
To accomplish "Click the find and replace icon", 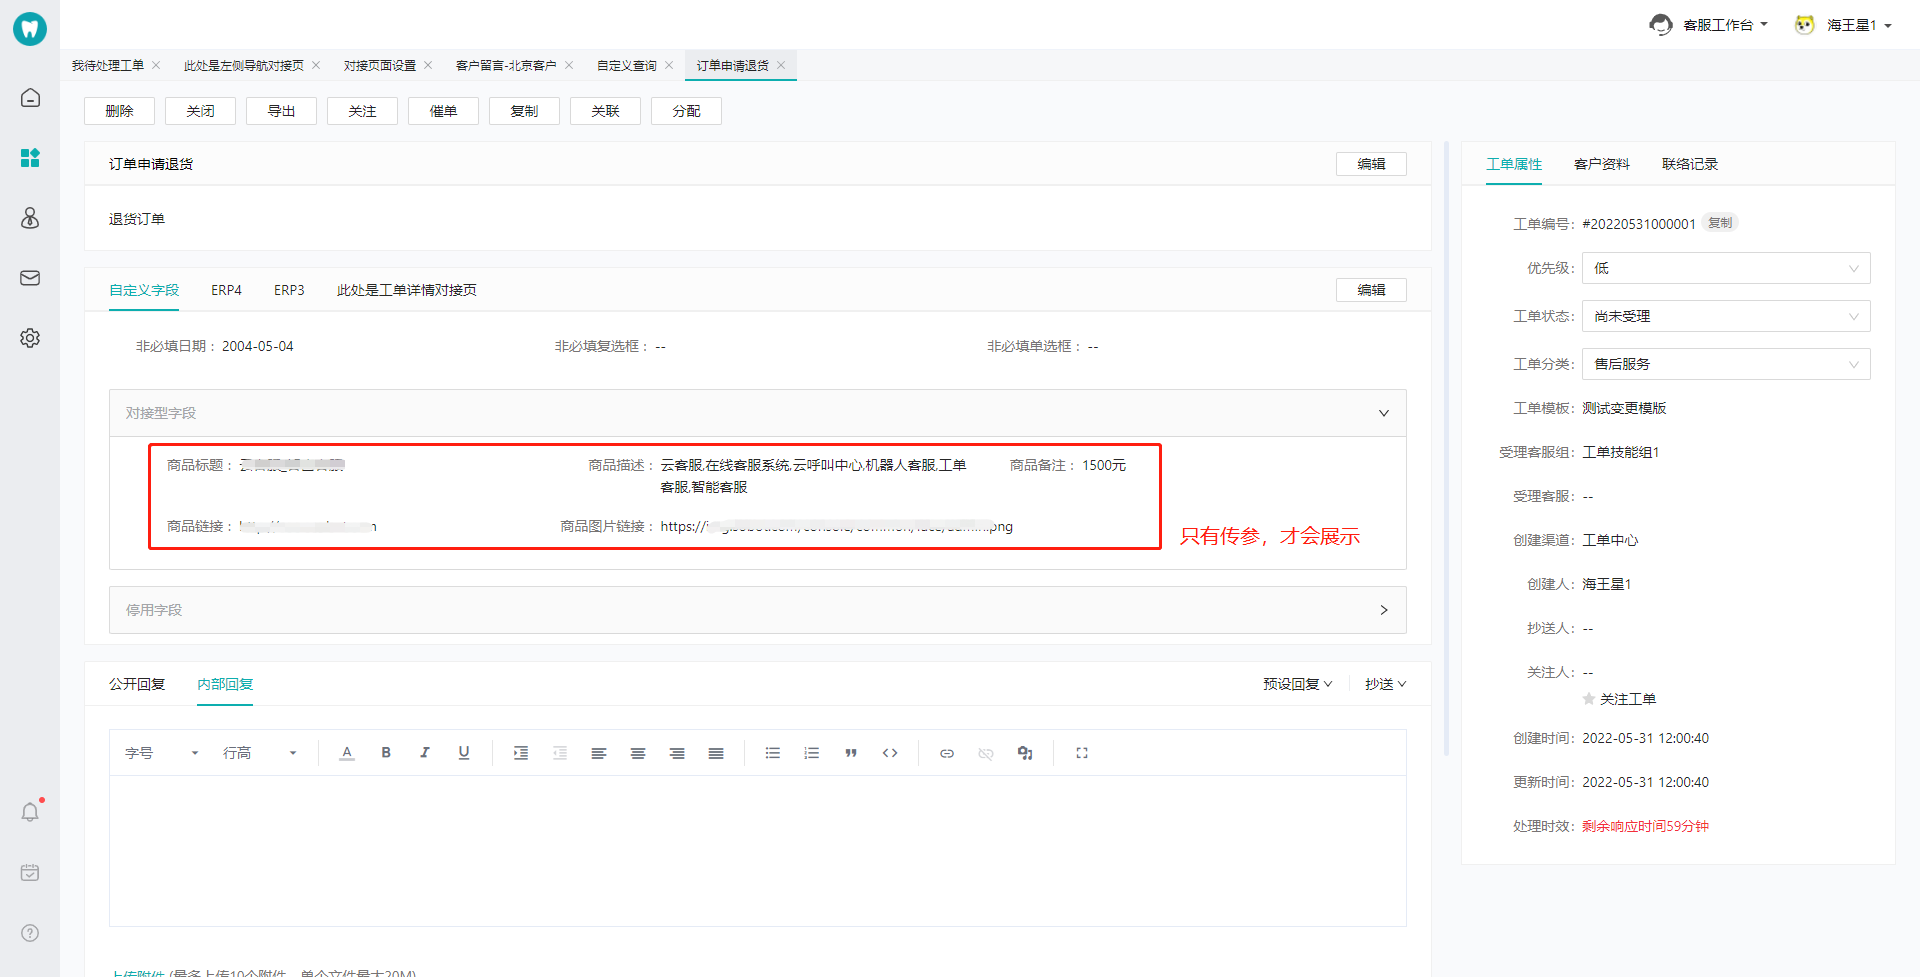I will 1025,753.
